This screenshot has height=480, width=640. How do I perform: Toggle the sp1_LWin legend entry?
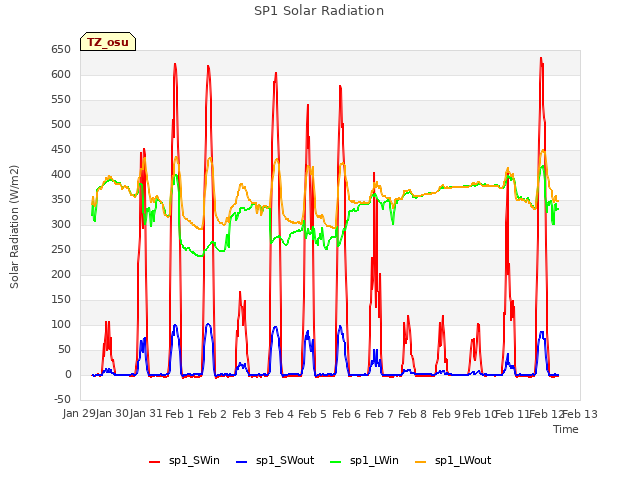(364, 460)
